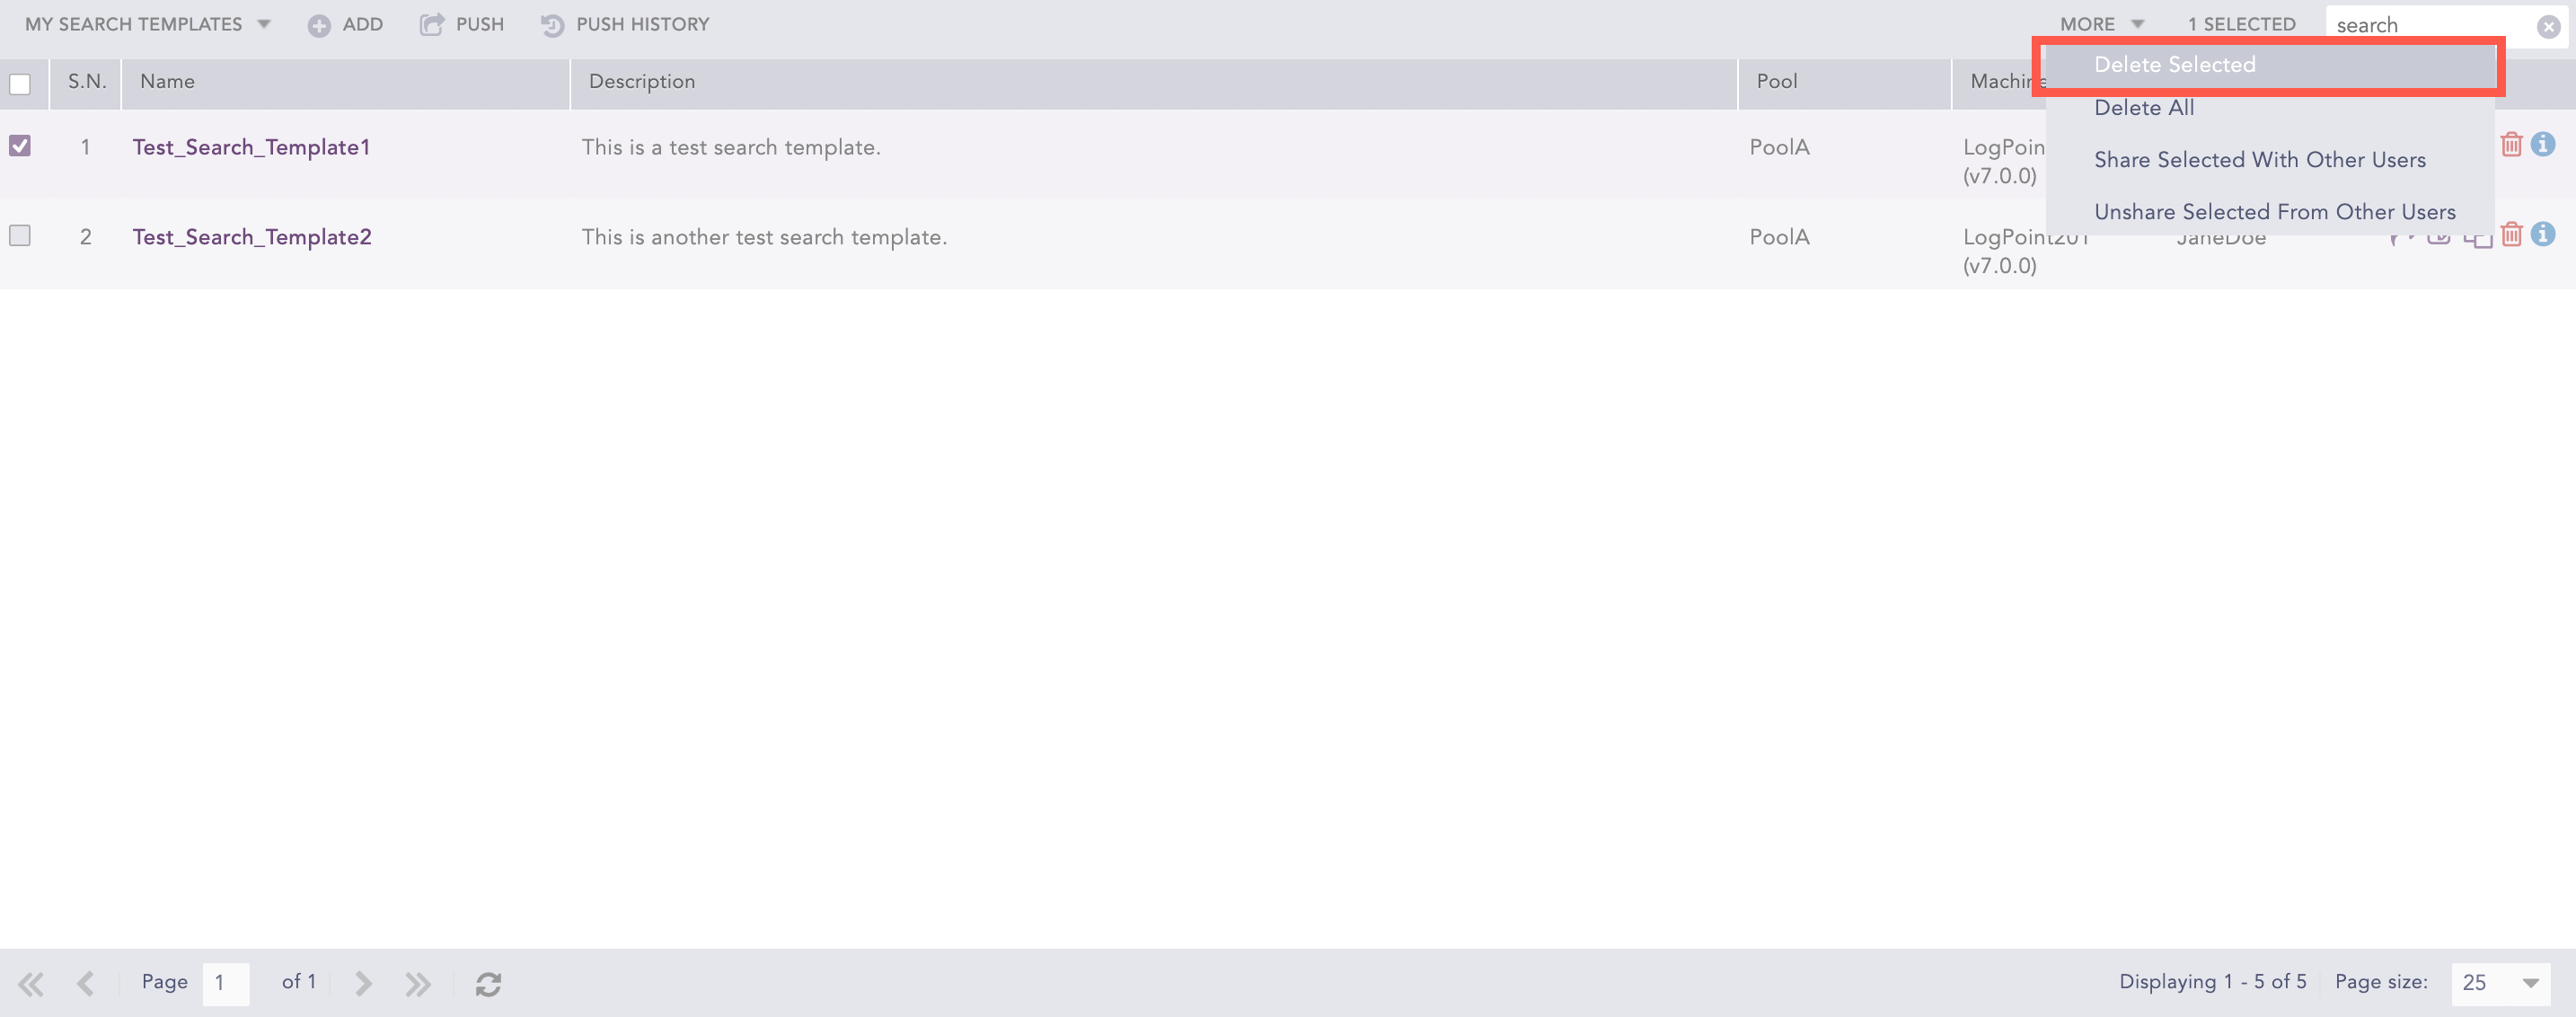Click the refresh icon in the pagination bar
This screenshot has height=1017, width=2576.
pos(488,984)
